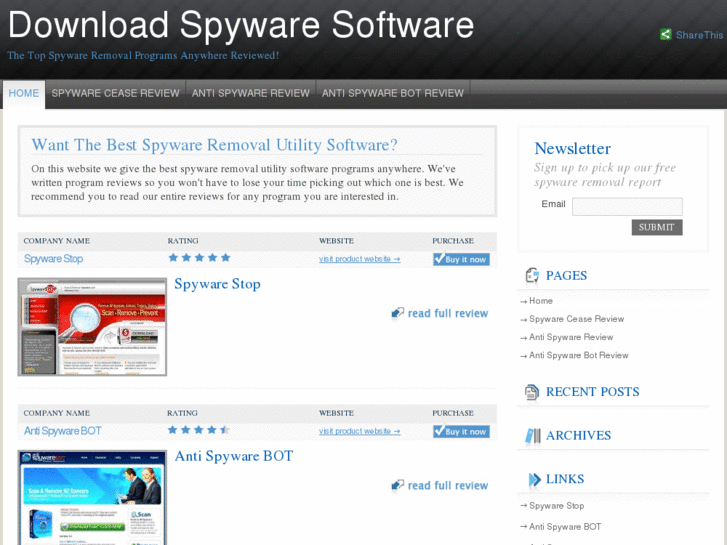The width and height of the screenshot is (727, 545).
Task: Click the Pages section document icon
Action: tap(532, 275)
